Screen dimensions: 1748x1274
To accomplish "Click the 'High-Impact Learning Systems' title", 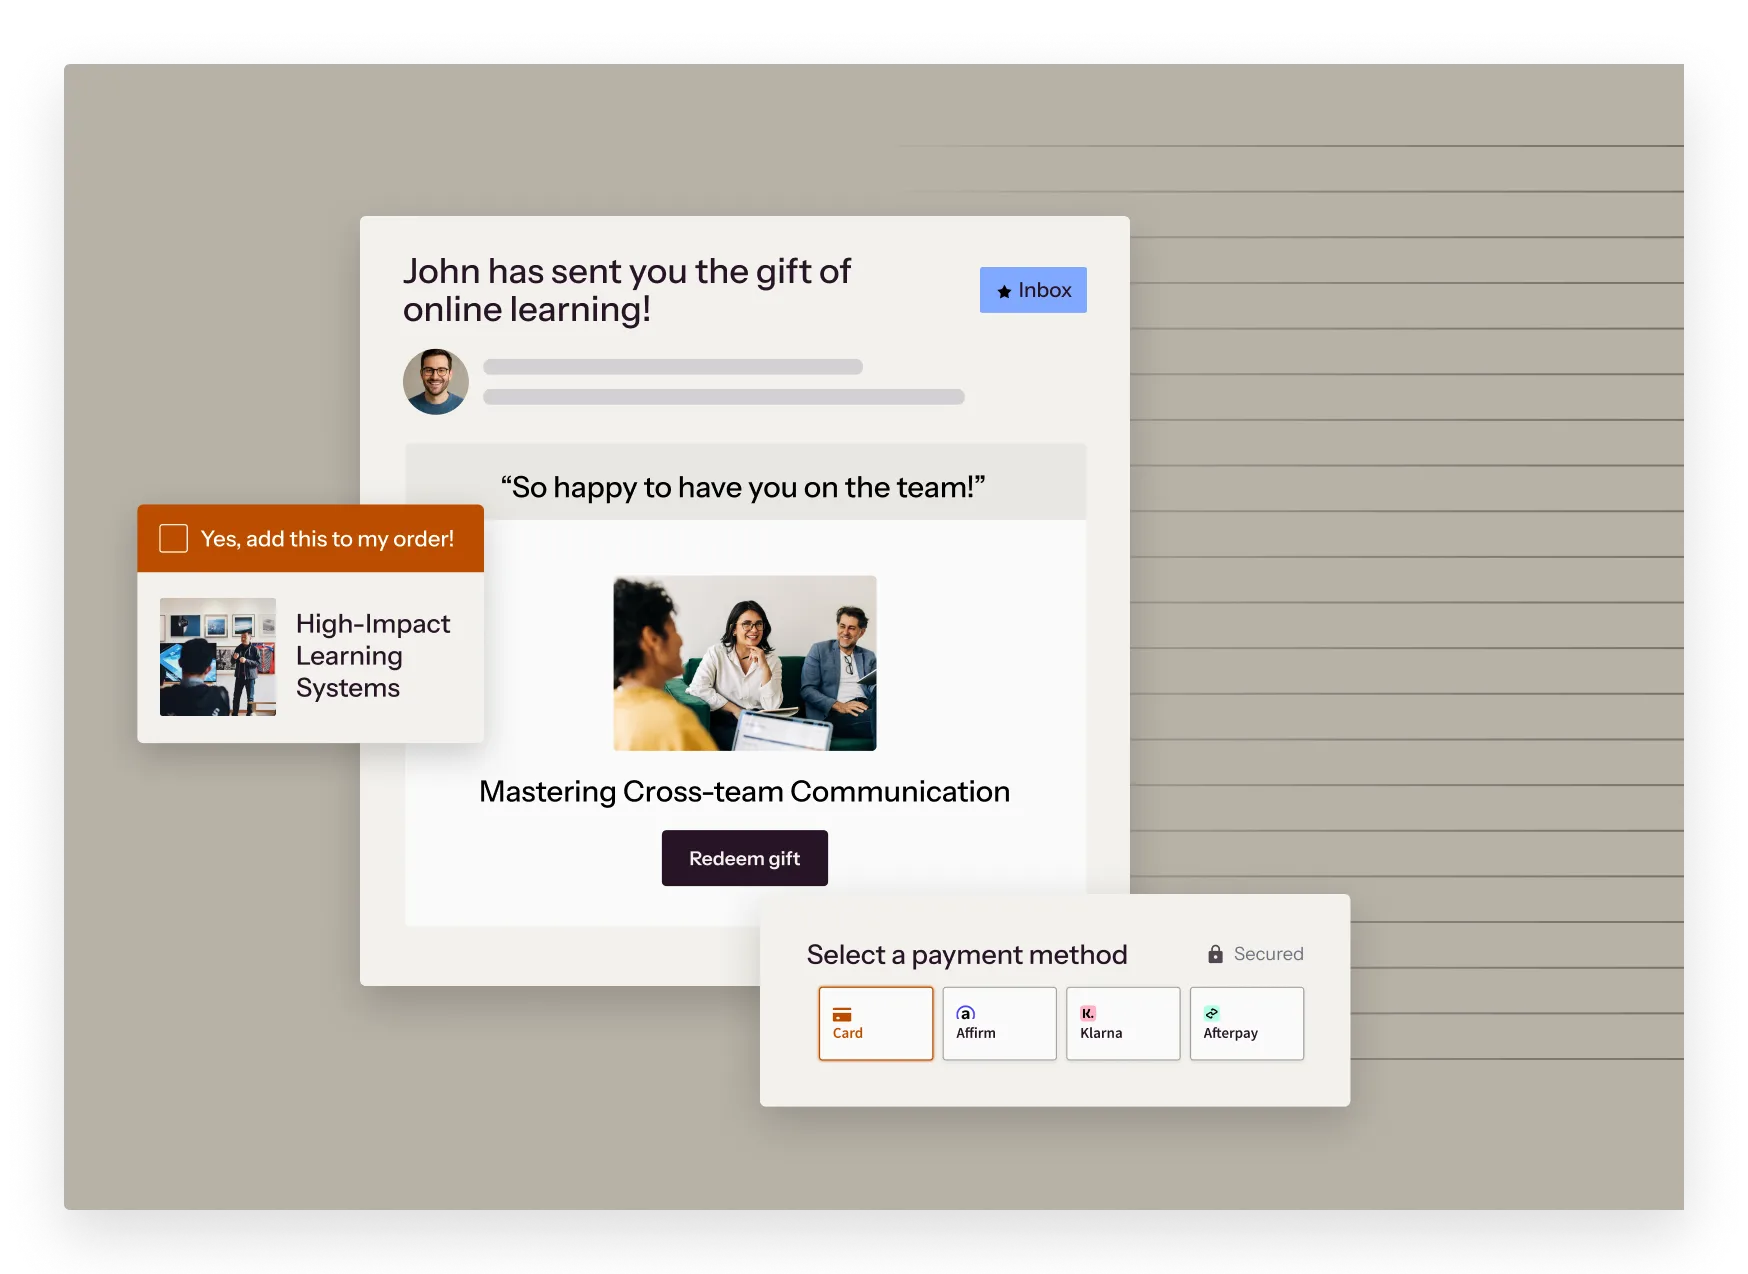I will click(373, 656).
